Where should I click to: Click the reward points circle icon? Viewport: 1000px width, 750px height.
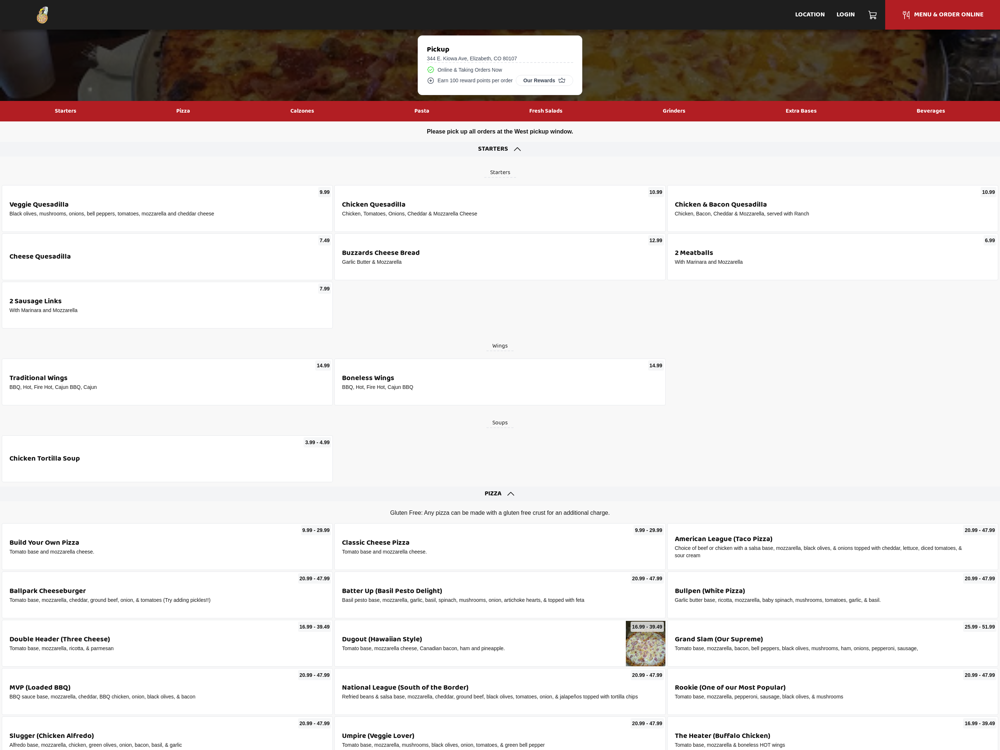[430, 80]
